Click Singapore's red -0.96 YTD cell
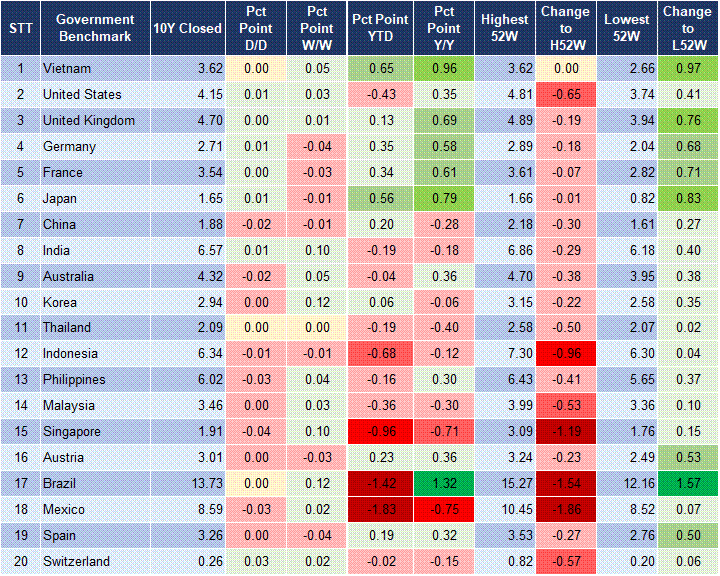The width and height of the screenshot is (720, 576). tap(380, 432)
